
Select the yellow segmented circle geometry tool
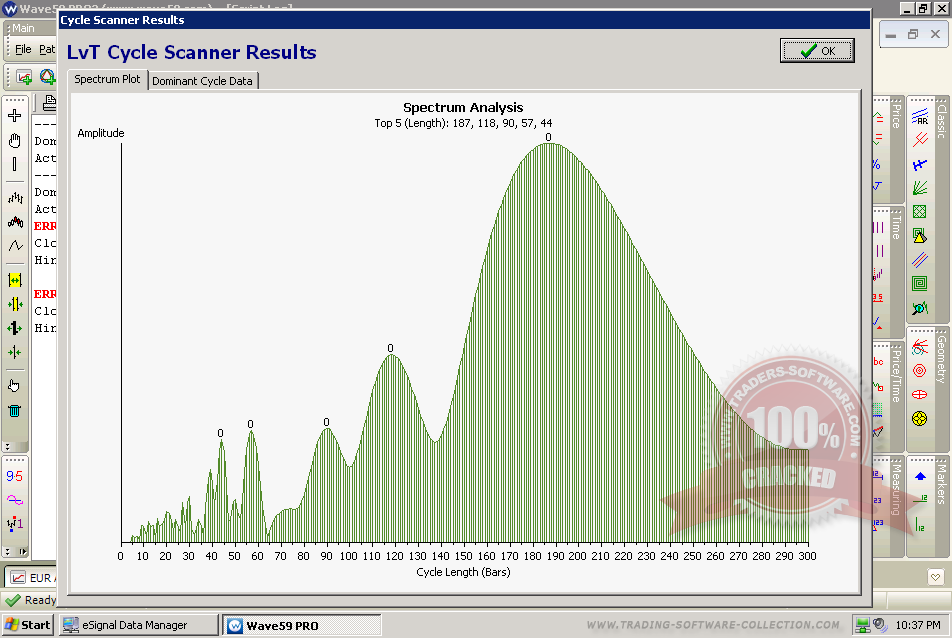pos(920,418)
